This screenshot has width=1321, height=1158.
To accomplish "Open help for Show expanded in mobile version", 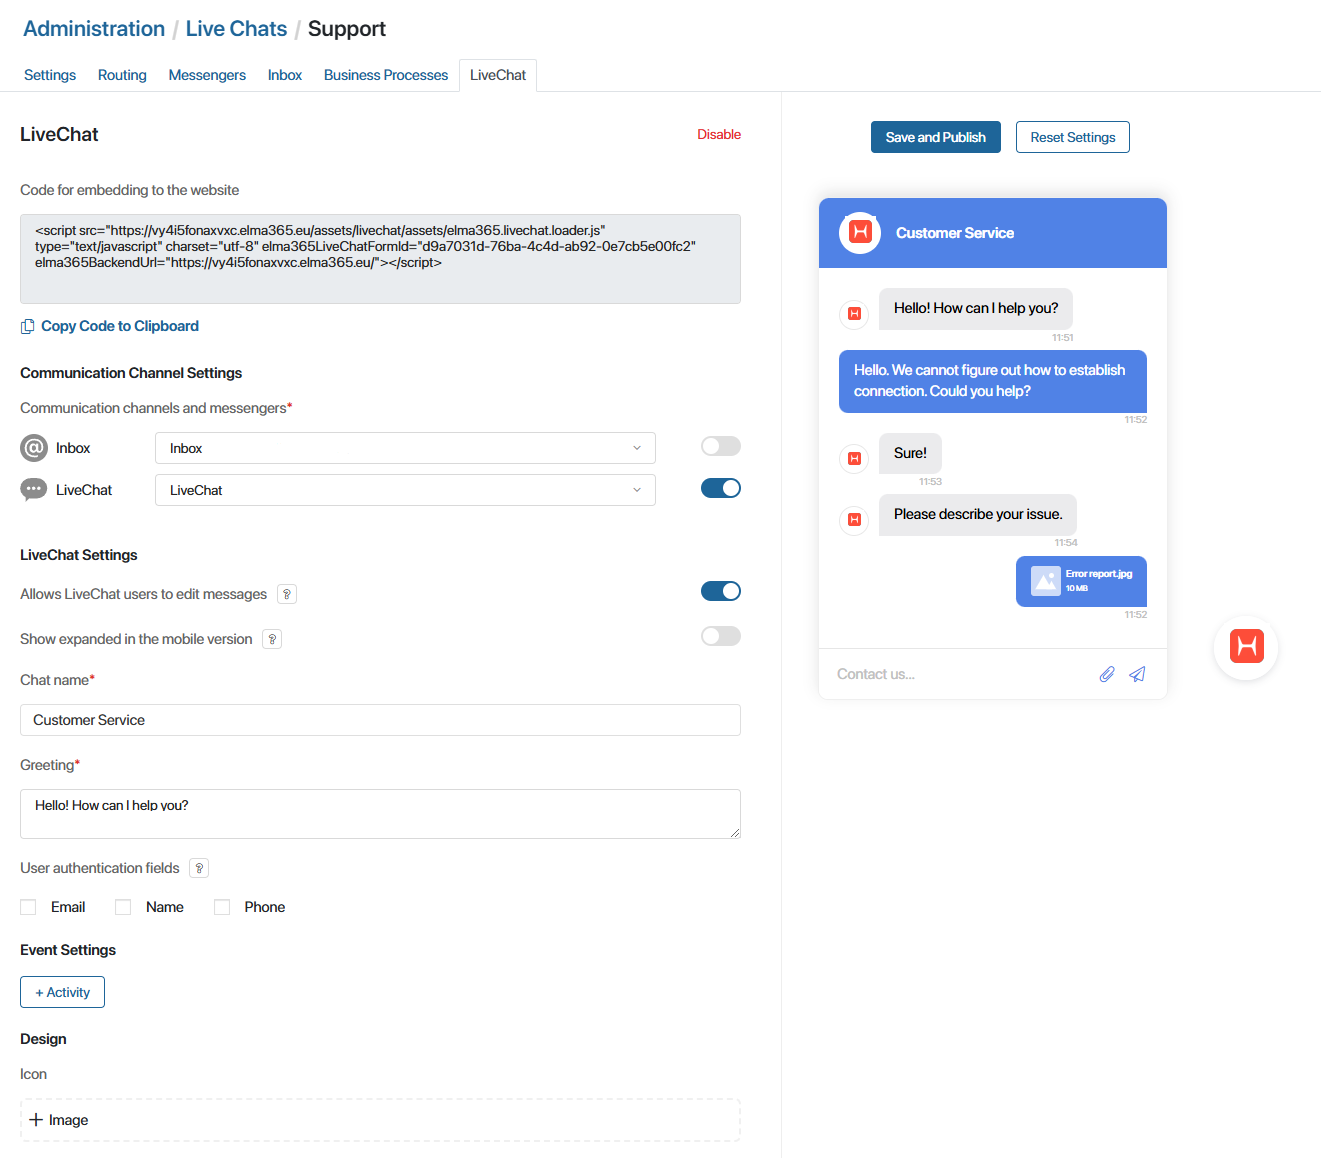I will (272, 639).
